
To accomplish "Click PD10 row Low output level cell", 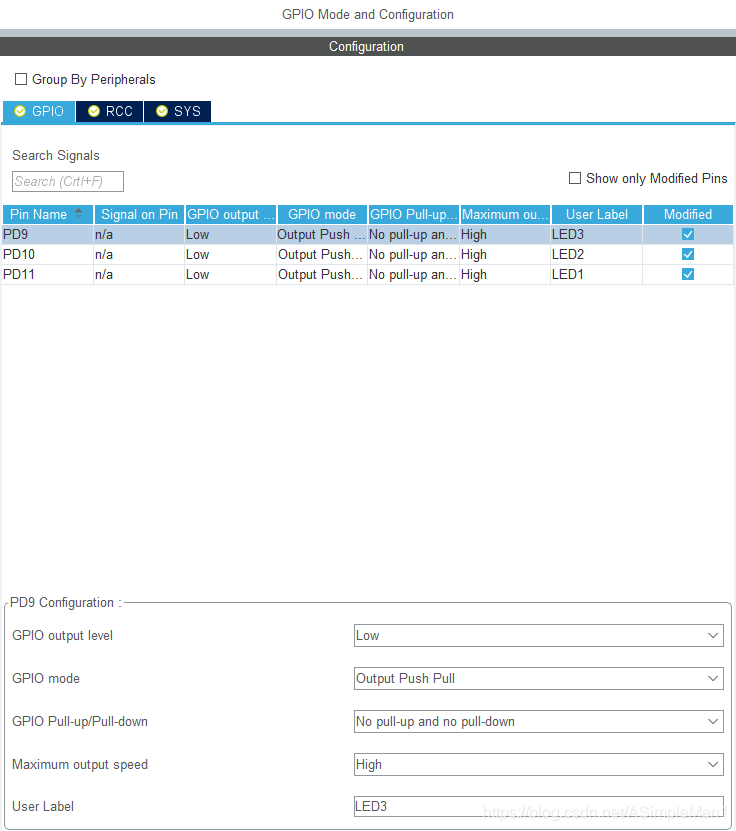I will 230,254.
